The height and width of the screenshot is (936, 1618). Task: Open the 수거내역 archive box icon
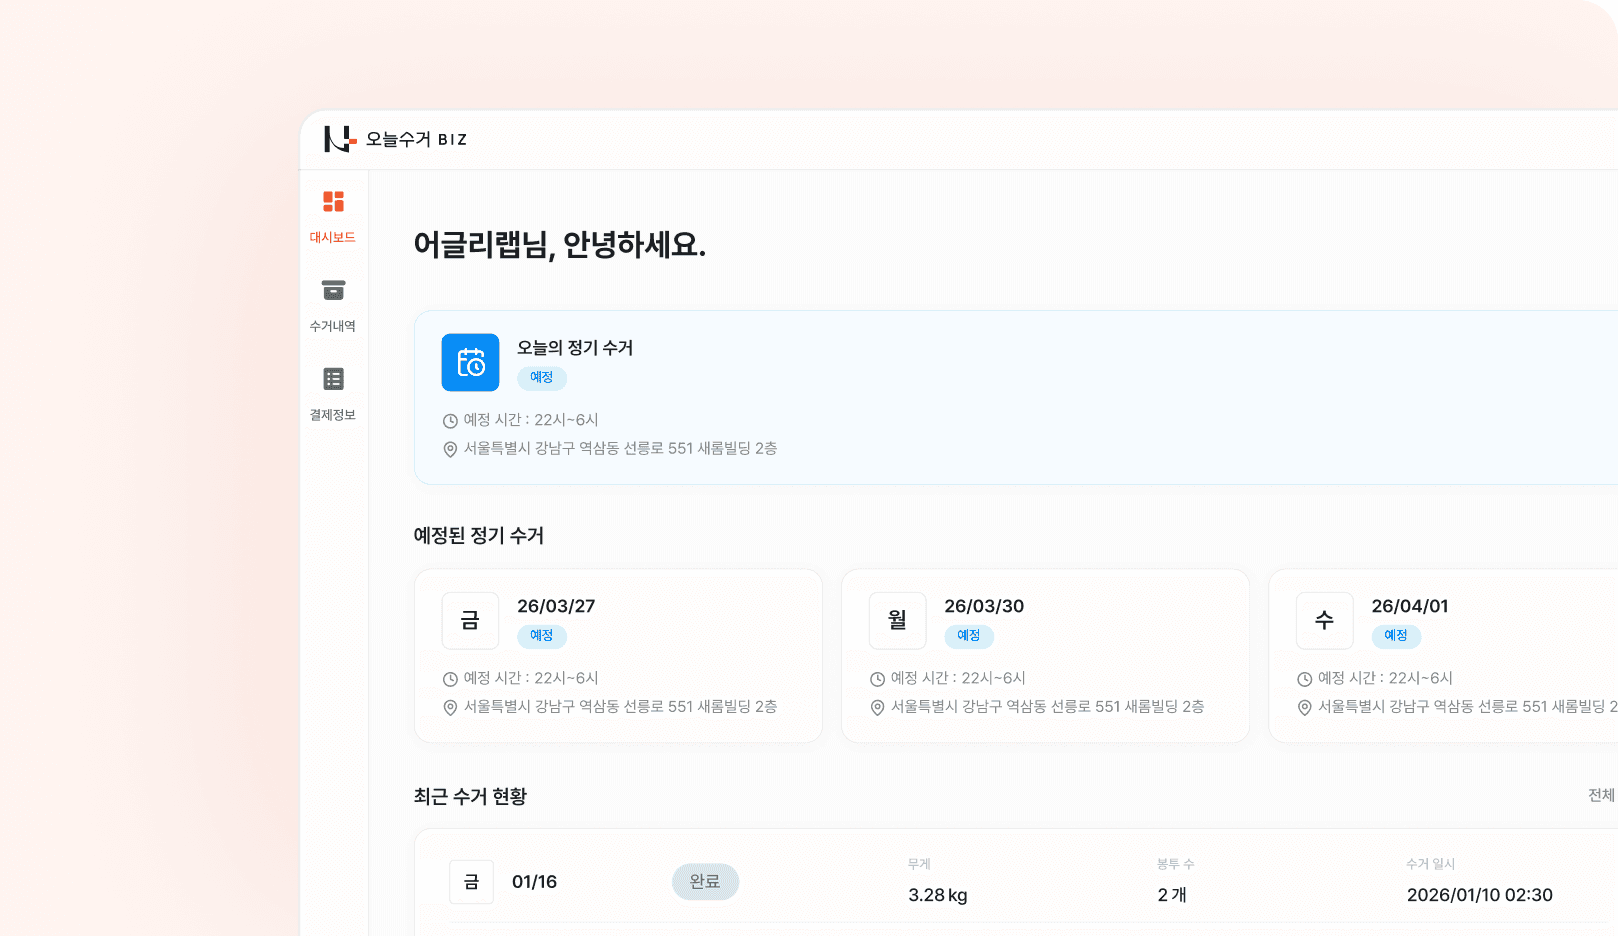(333, 290)
